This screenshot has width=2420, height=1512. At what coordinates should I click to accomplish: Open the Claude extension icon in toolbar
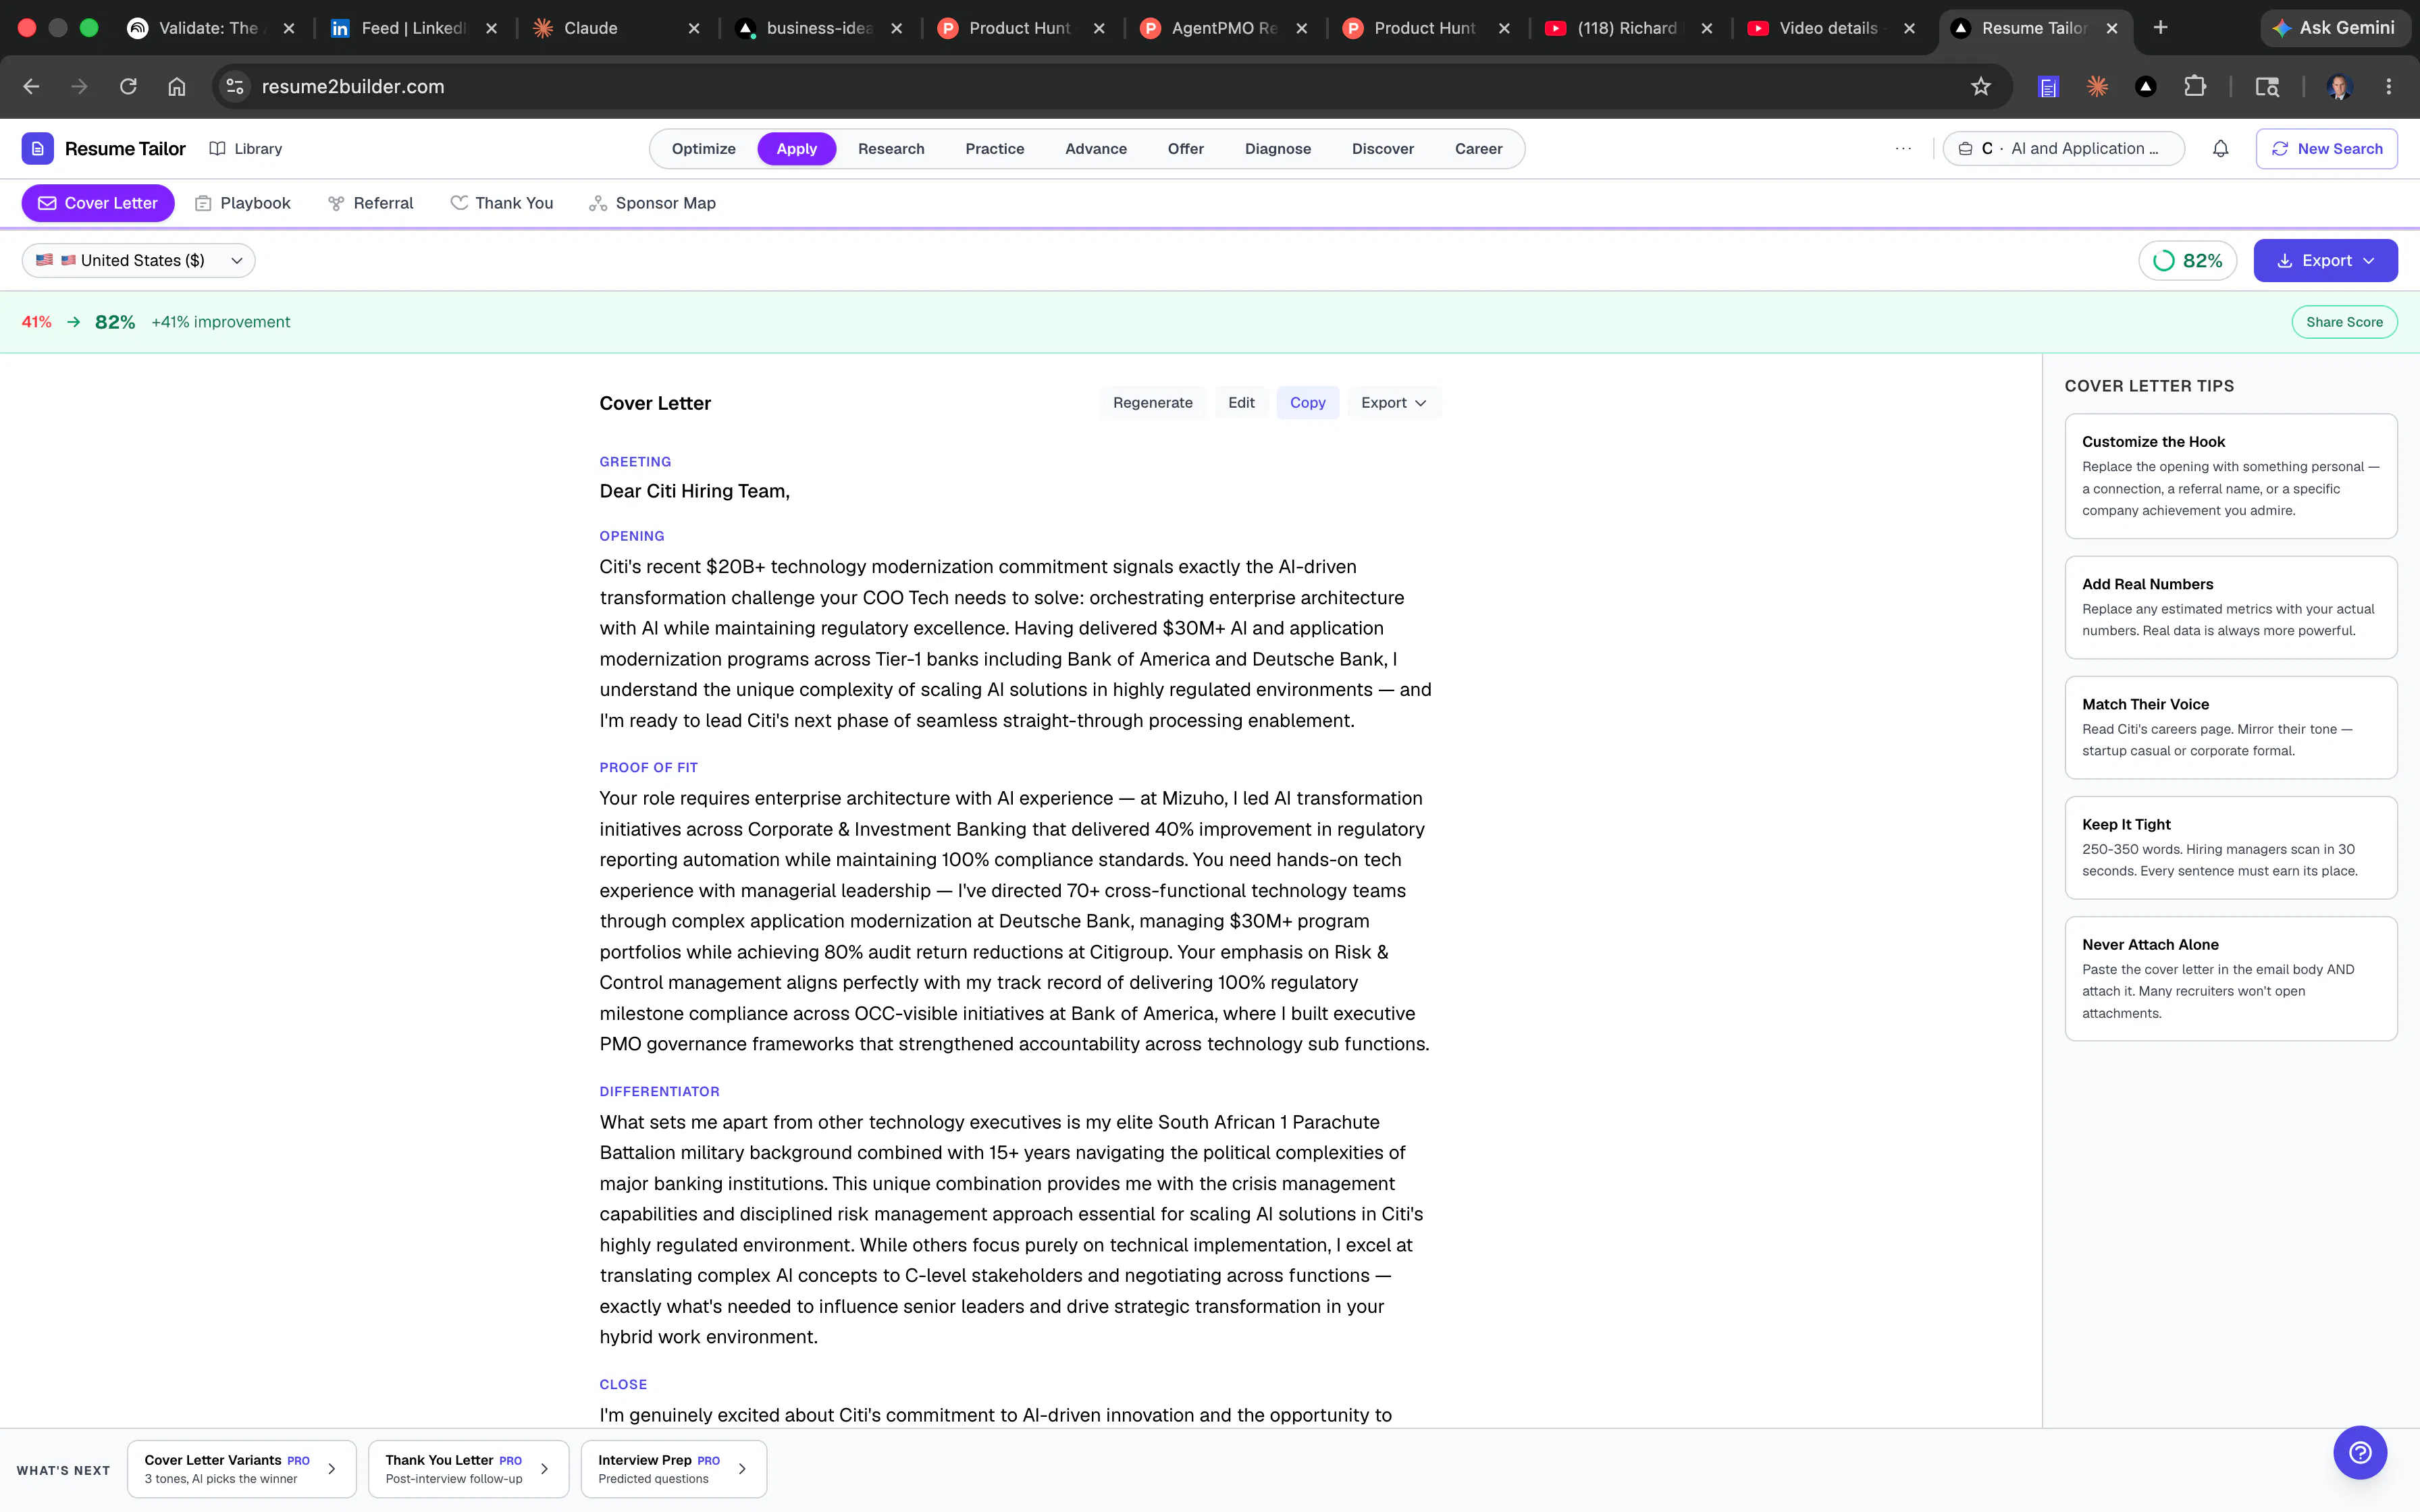pos(2097,87)
